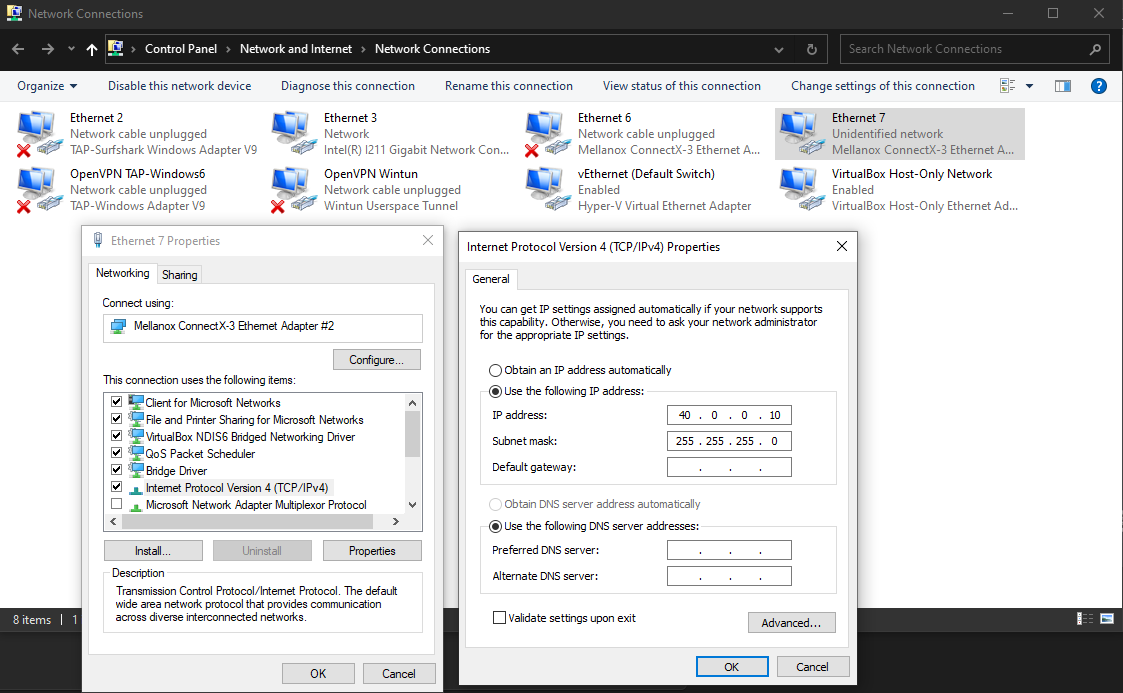The height and width of the screenshot is (693, 1123).
Task: Click Diagnose this connection
Action: click(x=348, y=86)
